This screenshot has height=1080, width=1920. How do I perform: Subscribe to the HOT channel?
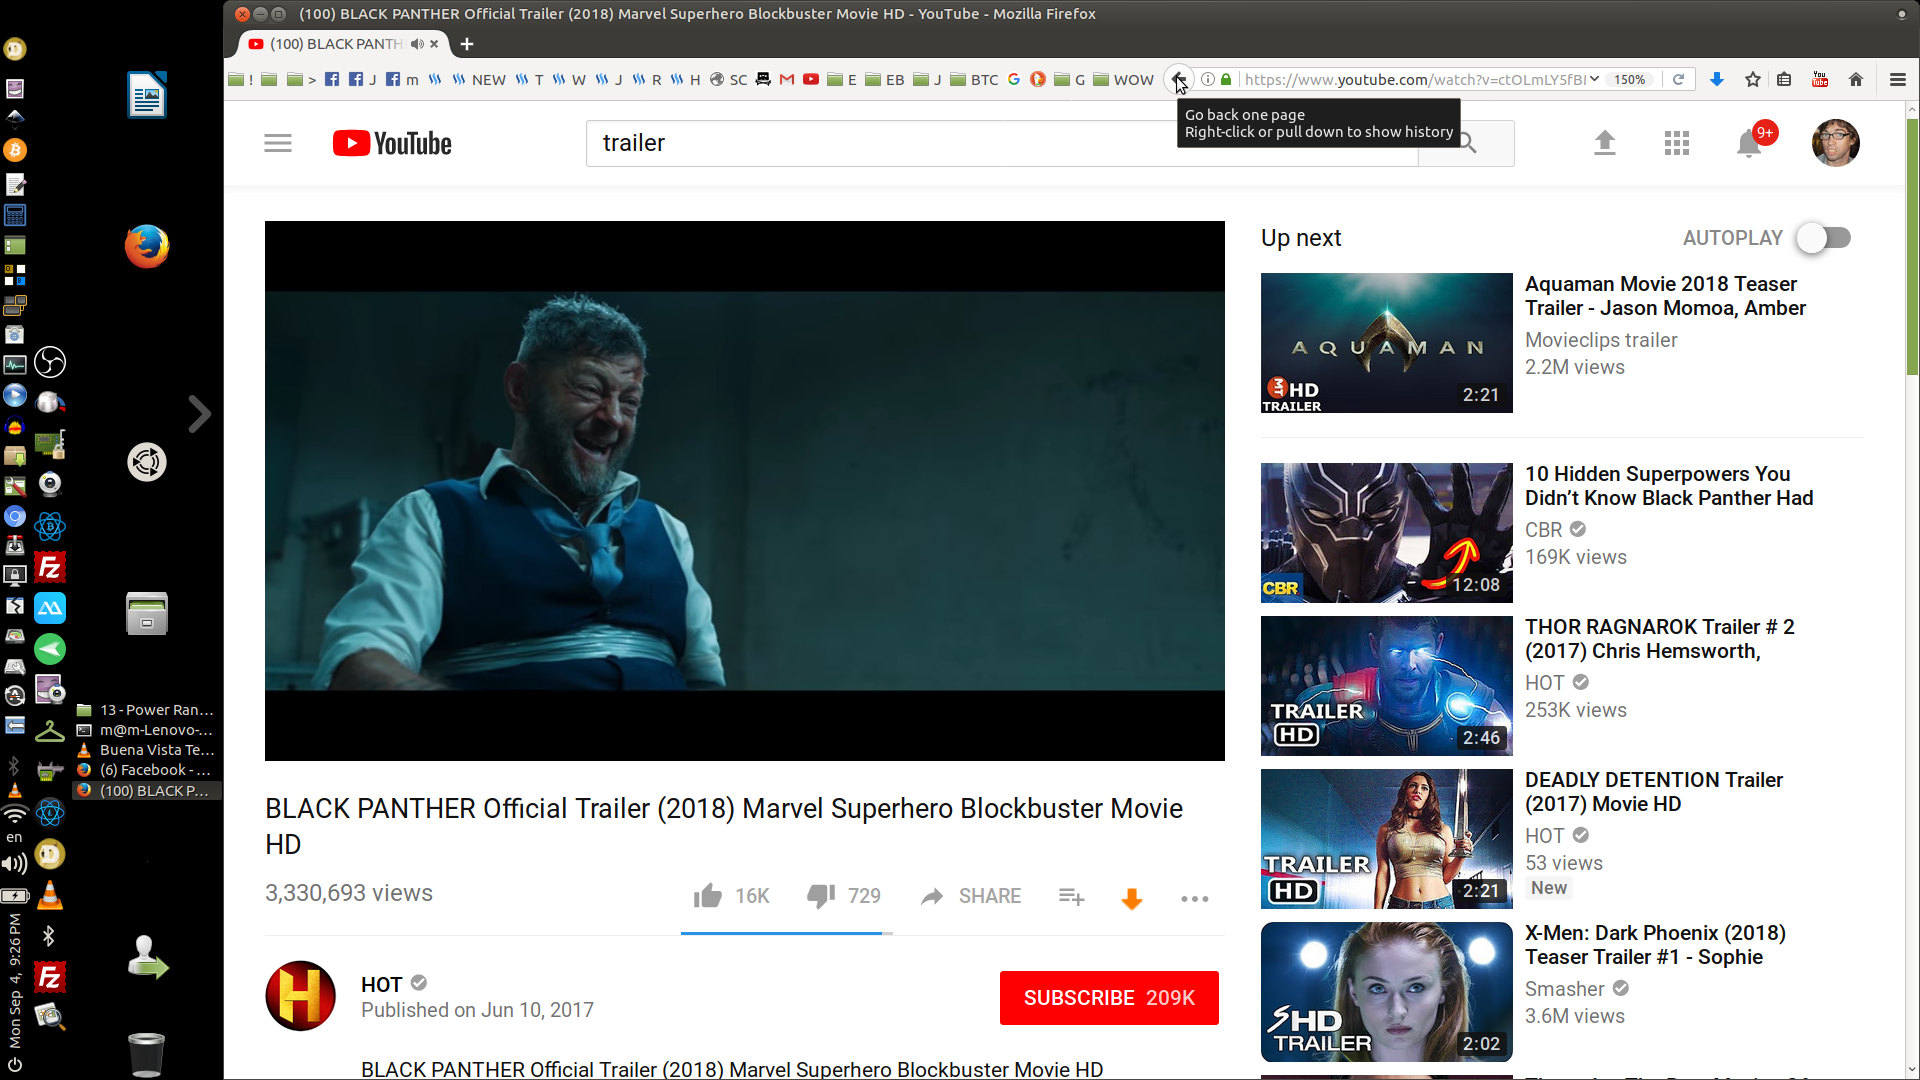tap(1109, 998)
